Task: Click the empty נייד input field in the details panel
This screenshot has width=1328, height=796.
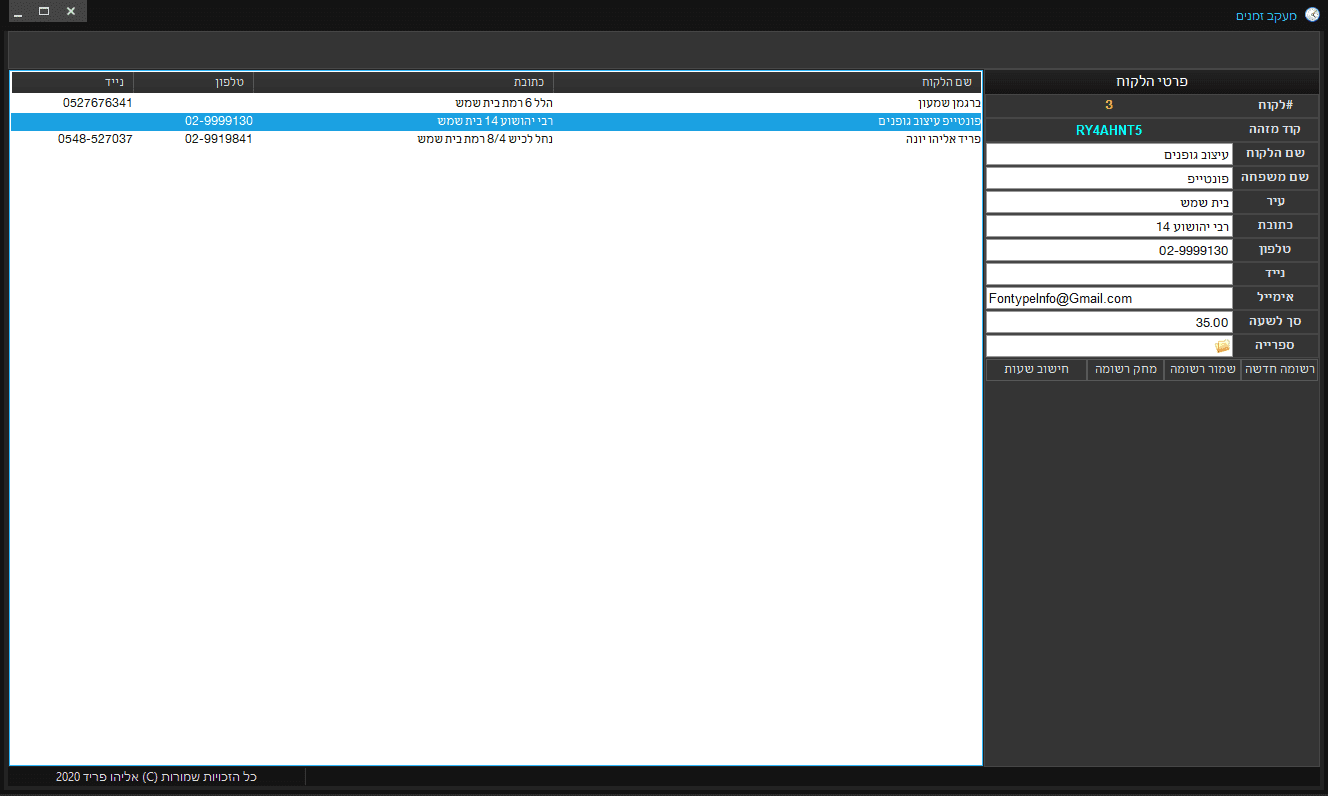Action: point(1109,274)
